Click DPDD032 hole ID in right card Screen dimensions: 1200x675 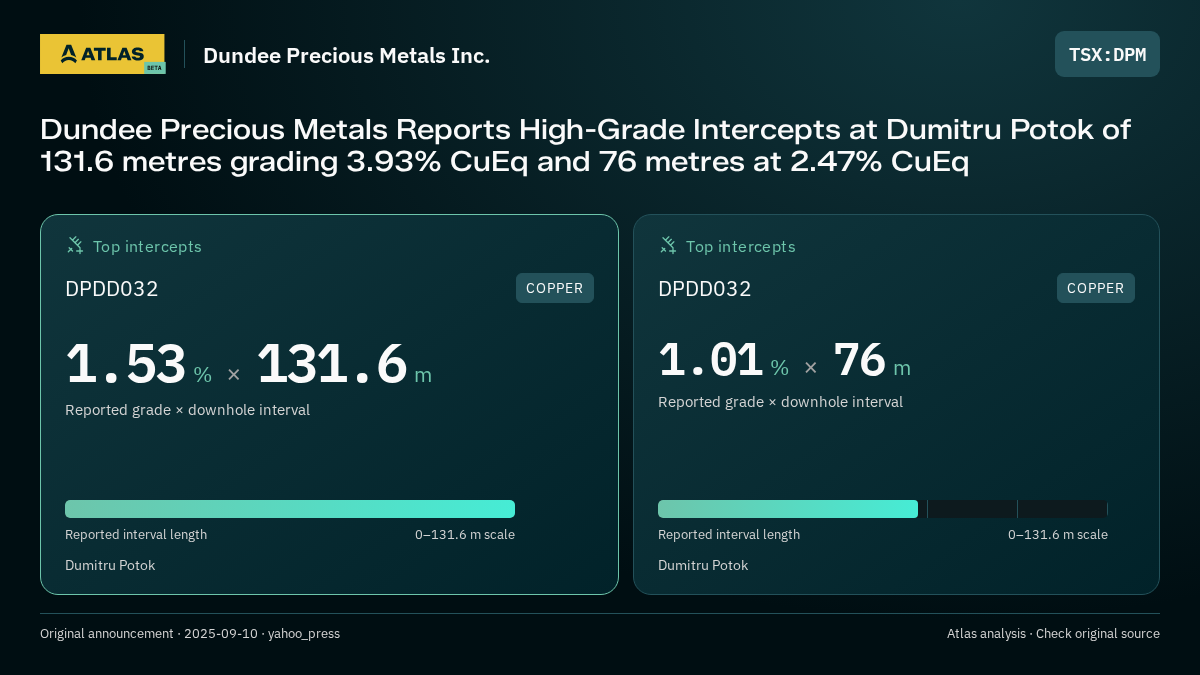tap(705, 289)
